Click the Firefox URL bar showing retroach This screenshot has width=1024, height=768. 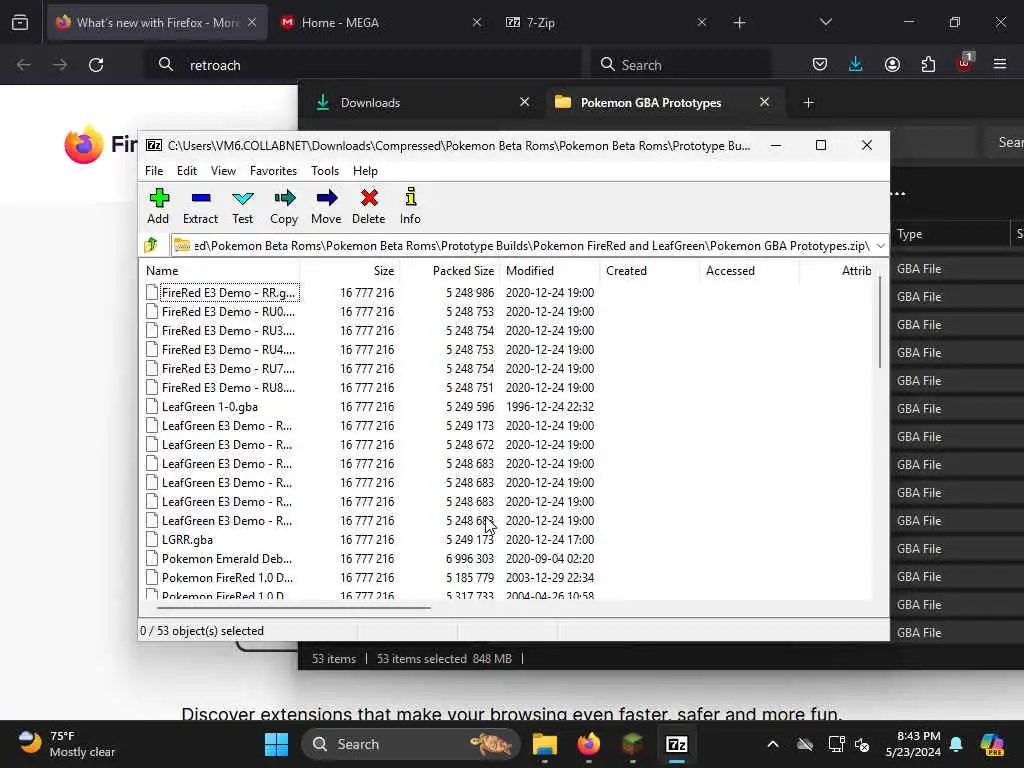point(363,65)
